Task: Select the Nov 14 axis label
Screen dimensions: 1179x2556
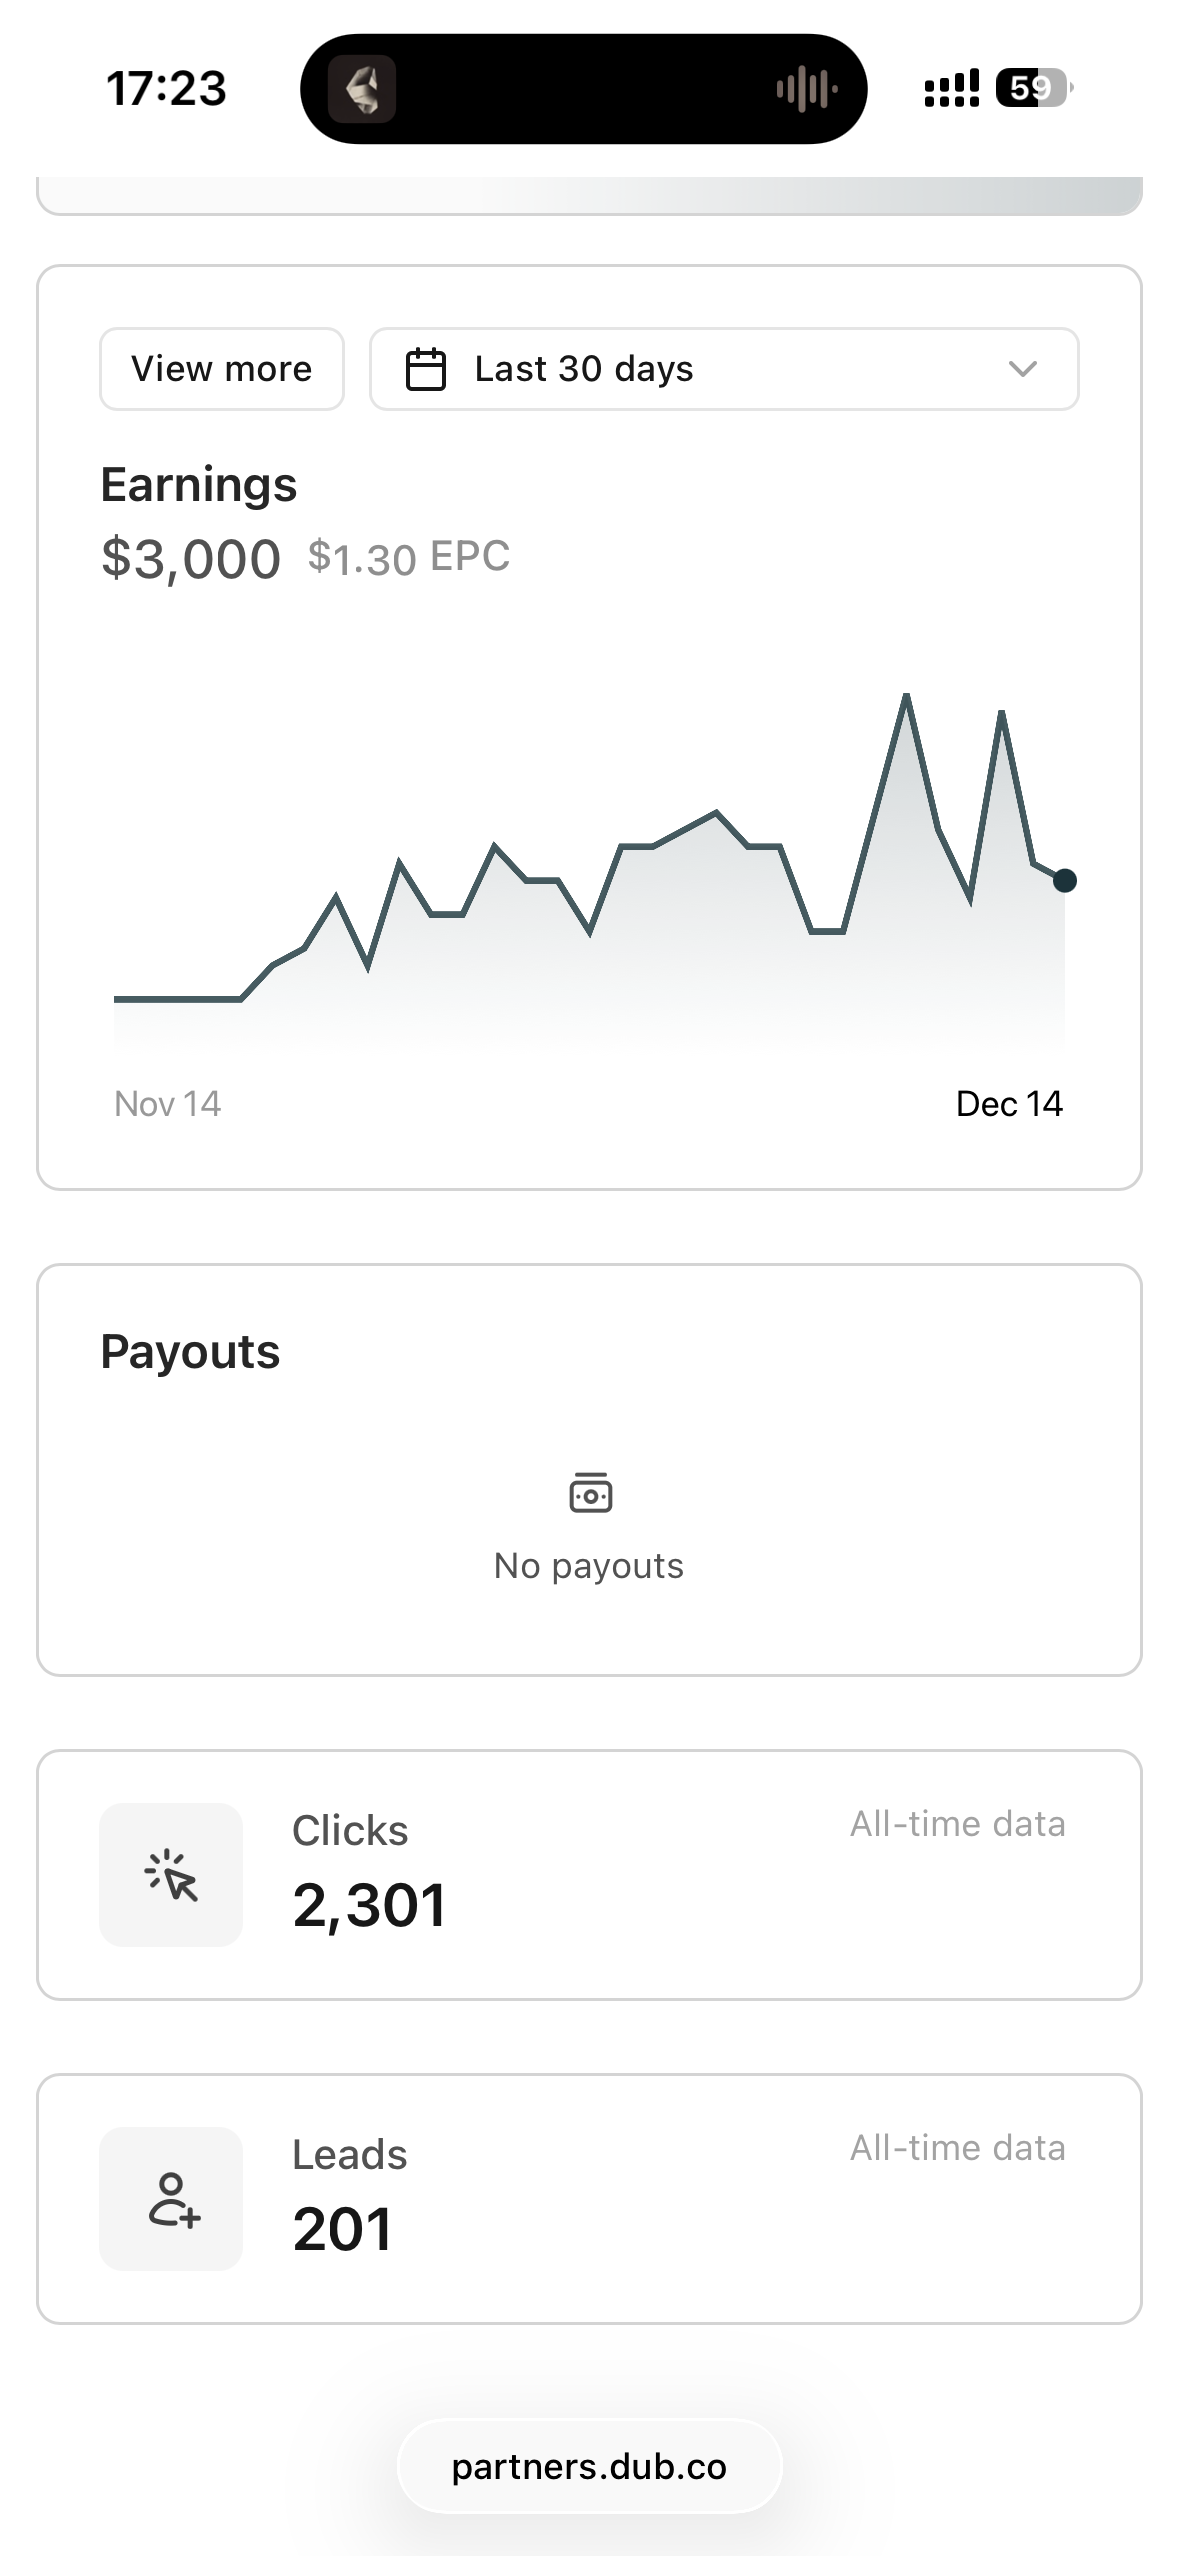Action: [x=168, y=1104]
